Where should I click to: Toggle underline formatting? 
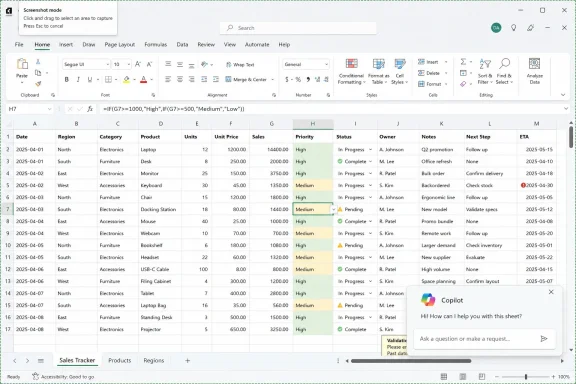(90, 79)
